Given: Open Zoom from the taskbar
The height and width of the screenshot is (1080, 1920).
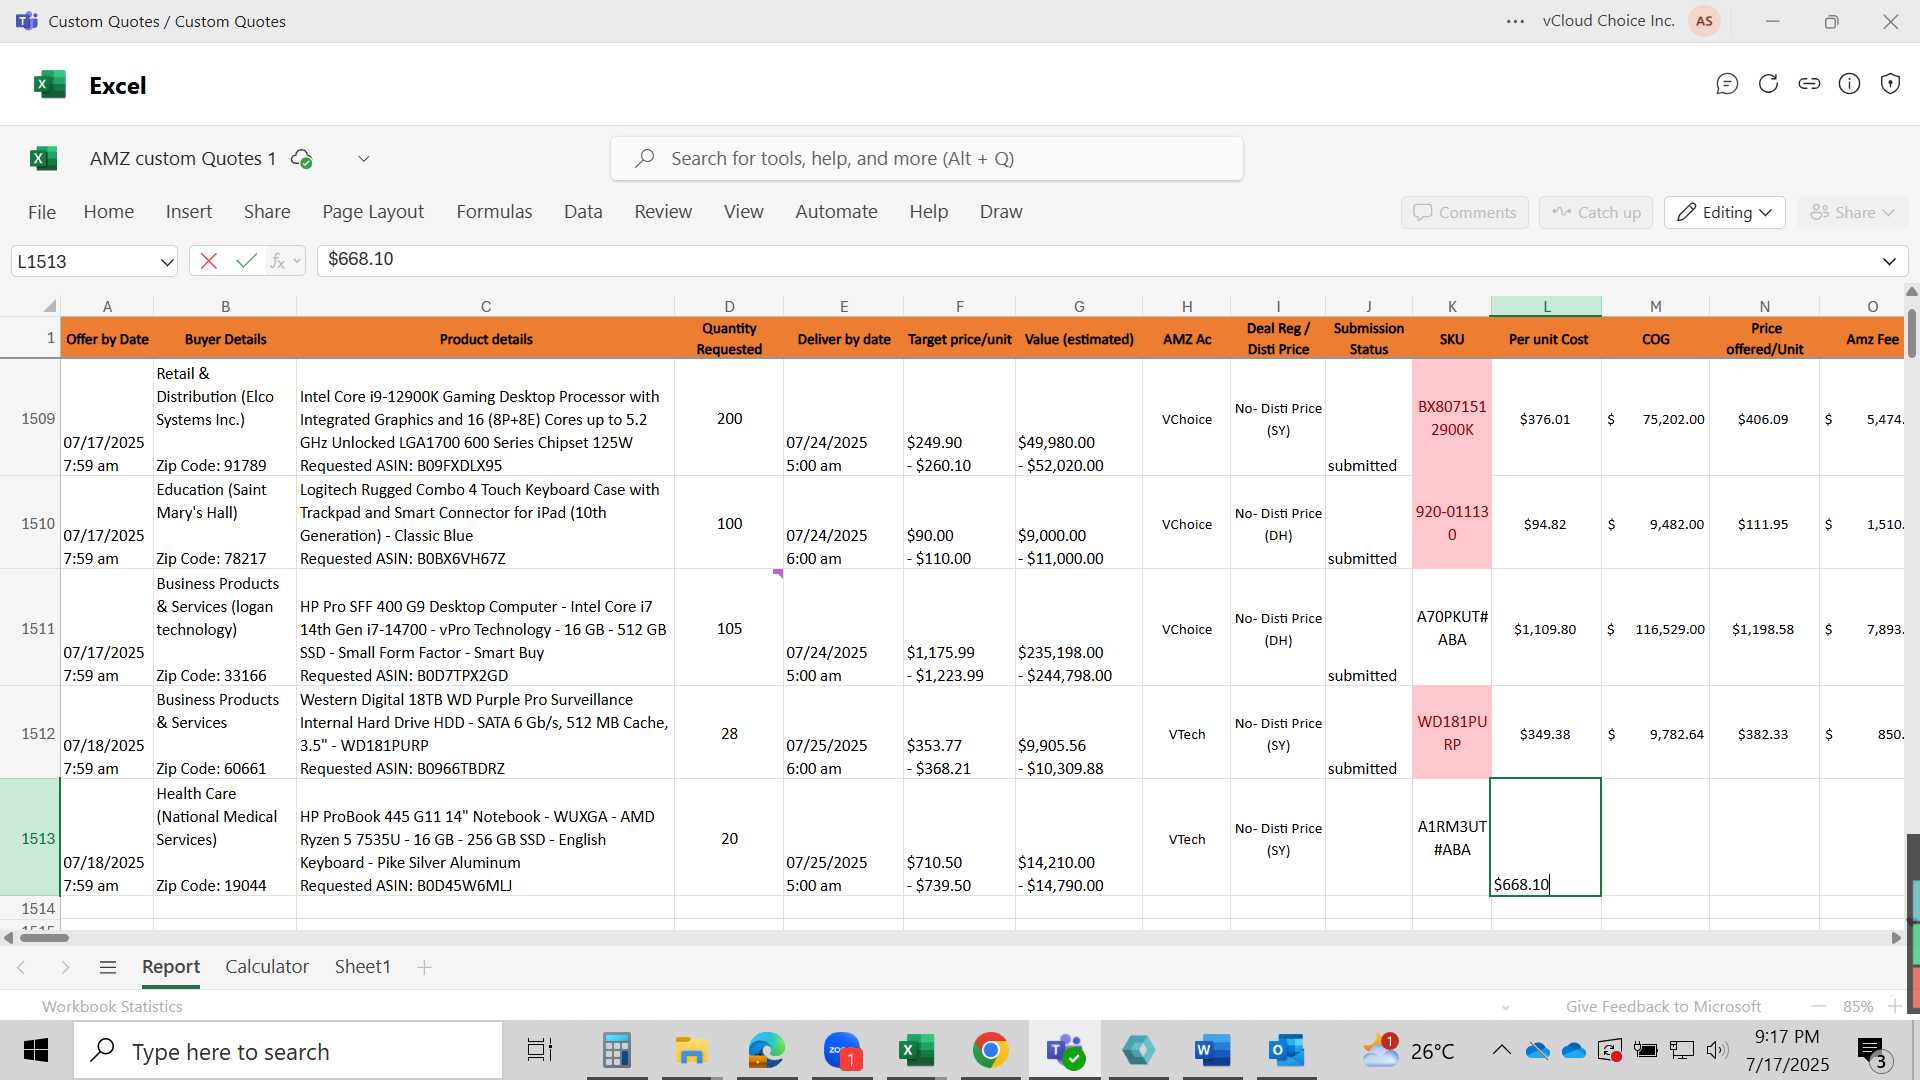Looking at the screenshot, I should point(842,1051).
